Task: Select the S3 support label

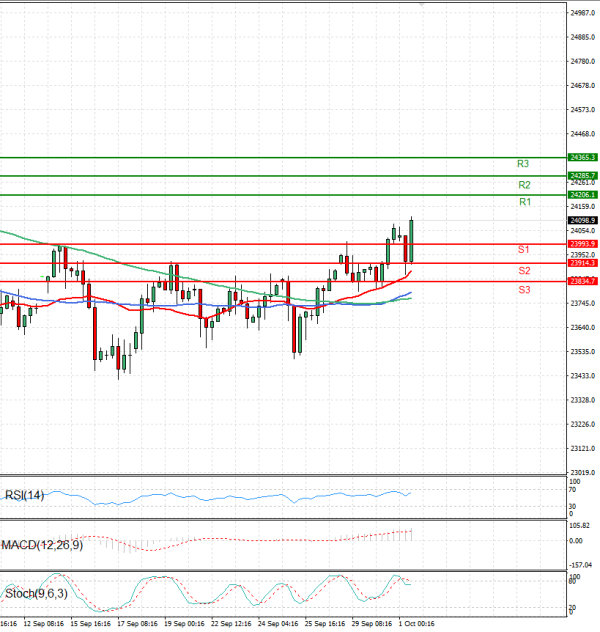Action: click(x=524, y=289)
